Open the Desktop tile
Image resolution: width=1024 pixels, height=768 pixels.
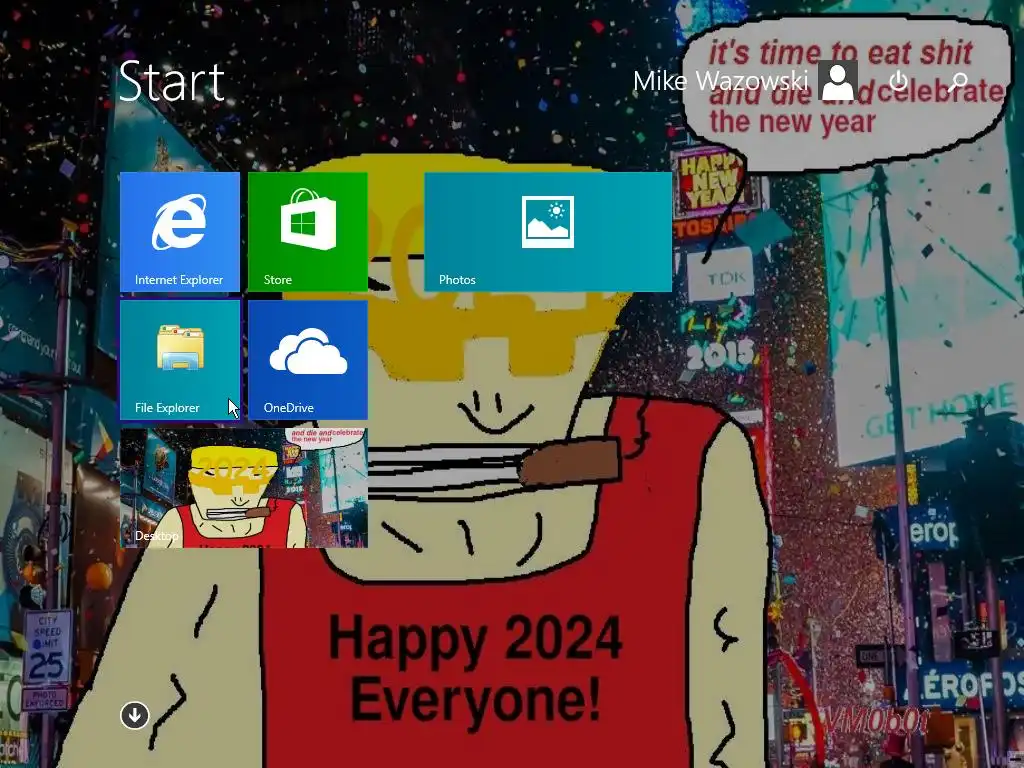[x=244, y=488]
